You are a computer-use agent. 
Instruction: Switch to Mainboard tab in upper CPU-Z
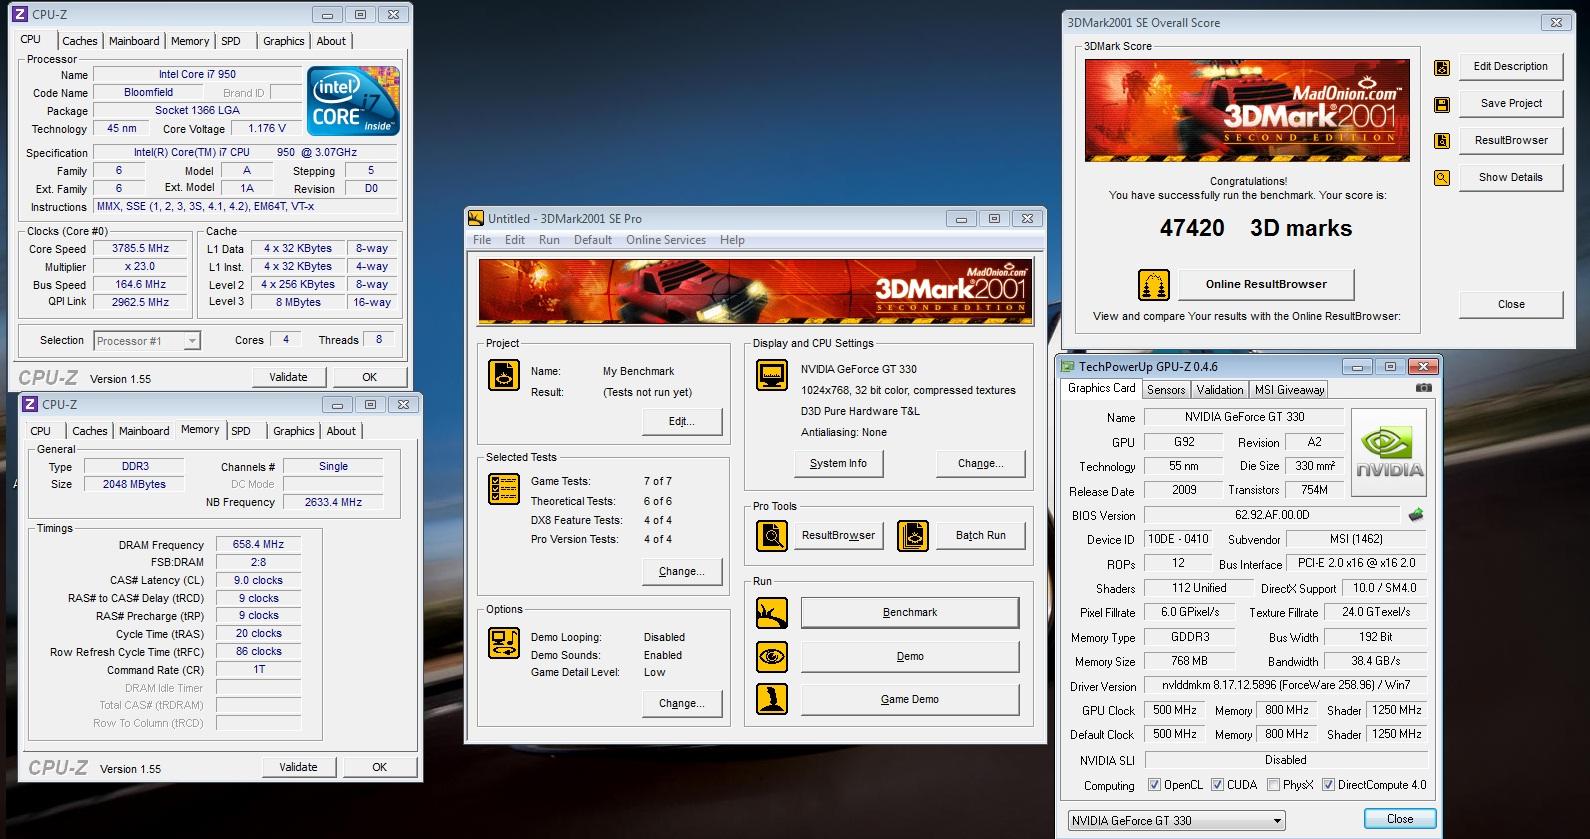click(134, 41)
